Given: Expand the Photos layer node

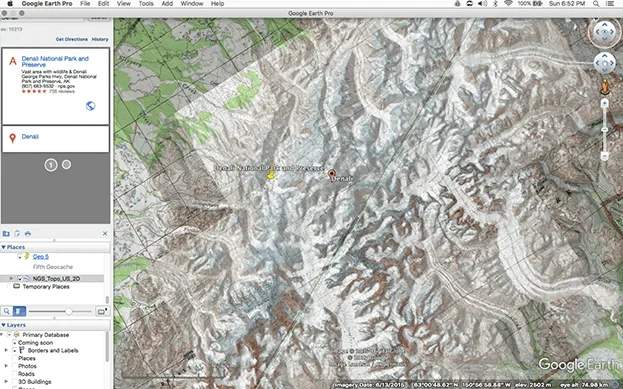Looking at the screenshot, I should 6,366.
